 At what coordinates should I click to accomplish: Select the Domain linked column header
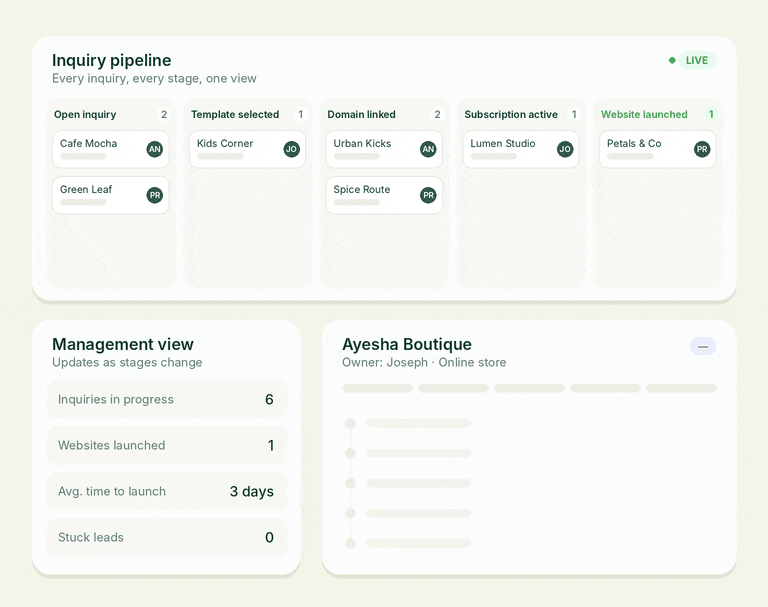pyautogui.click(x=361, y=114)
